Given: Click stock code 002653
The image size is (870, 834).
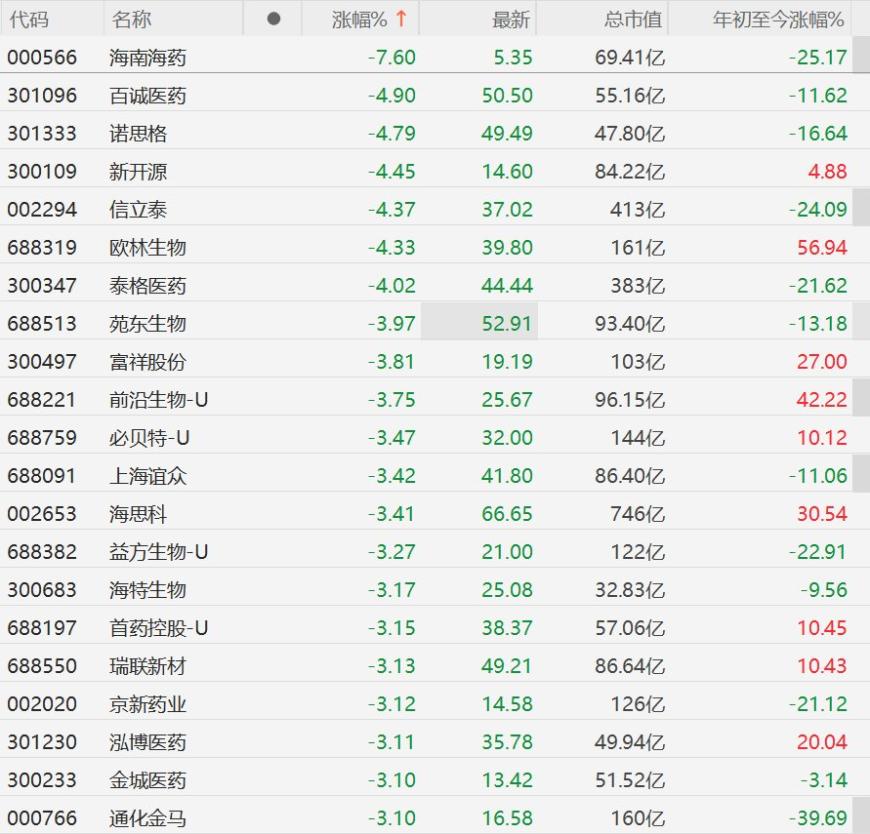Looking at the screenshot, I should click(x=42, y=514).
